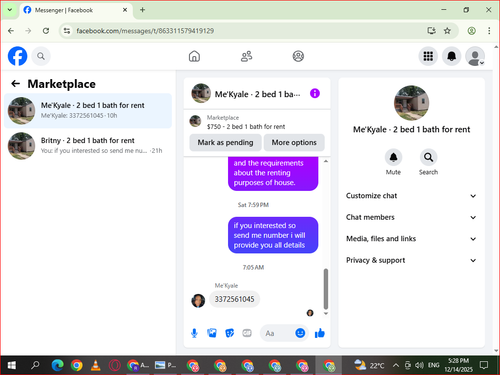Open Chrome three-dot menu
This screenshot has height=375, width=500.
[x=489, y=31]
